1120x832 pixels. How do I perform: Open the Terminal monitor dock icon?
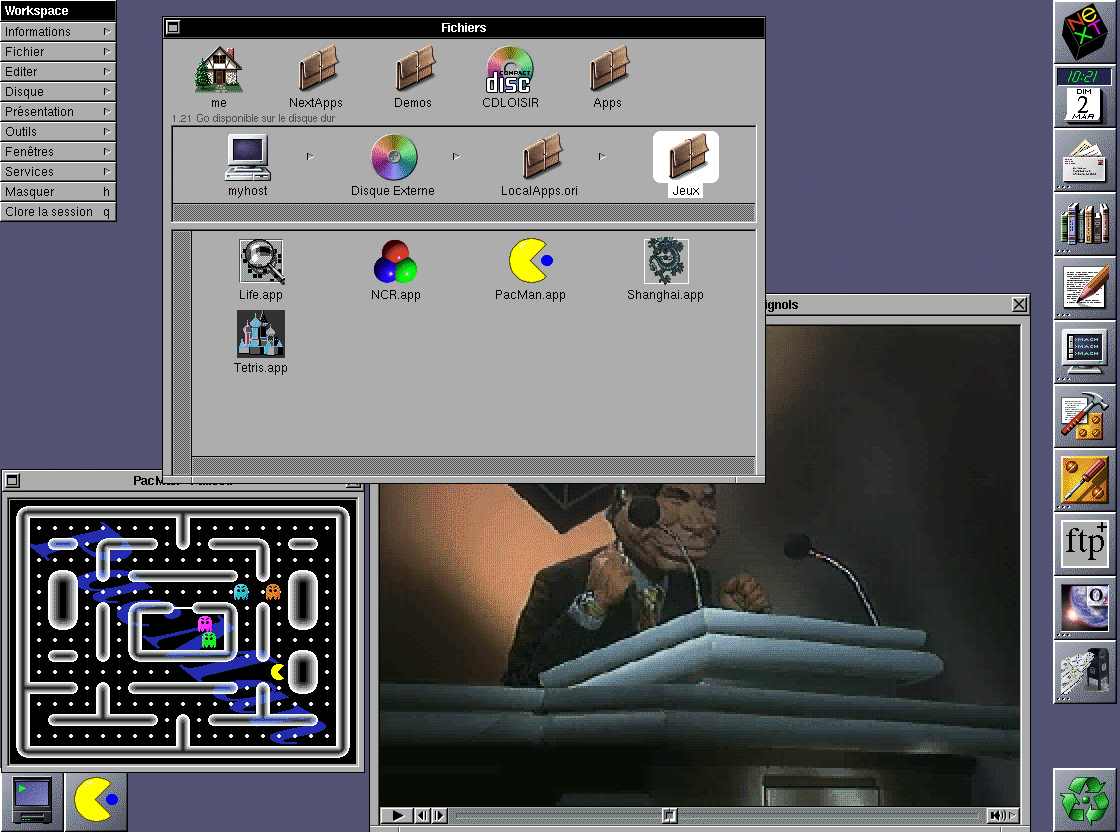[1084, 352]
